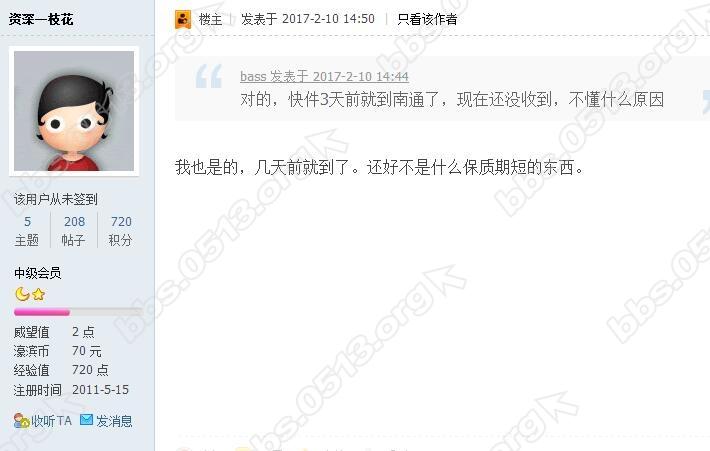Click the 楼主 label text
Viewport: 710px width, 451px height.
(x=211, y=19)
